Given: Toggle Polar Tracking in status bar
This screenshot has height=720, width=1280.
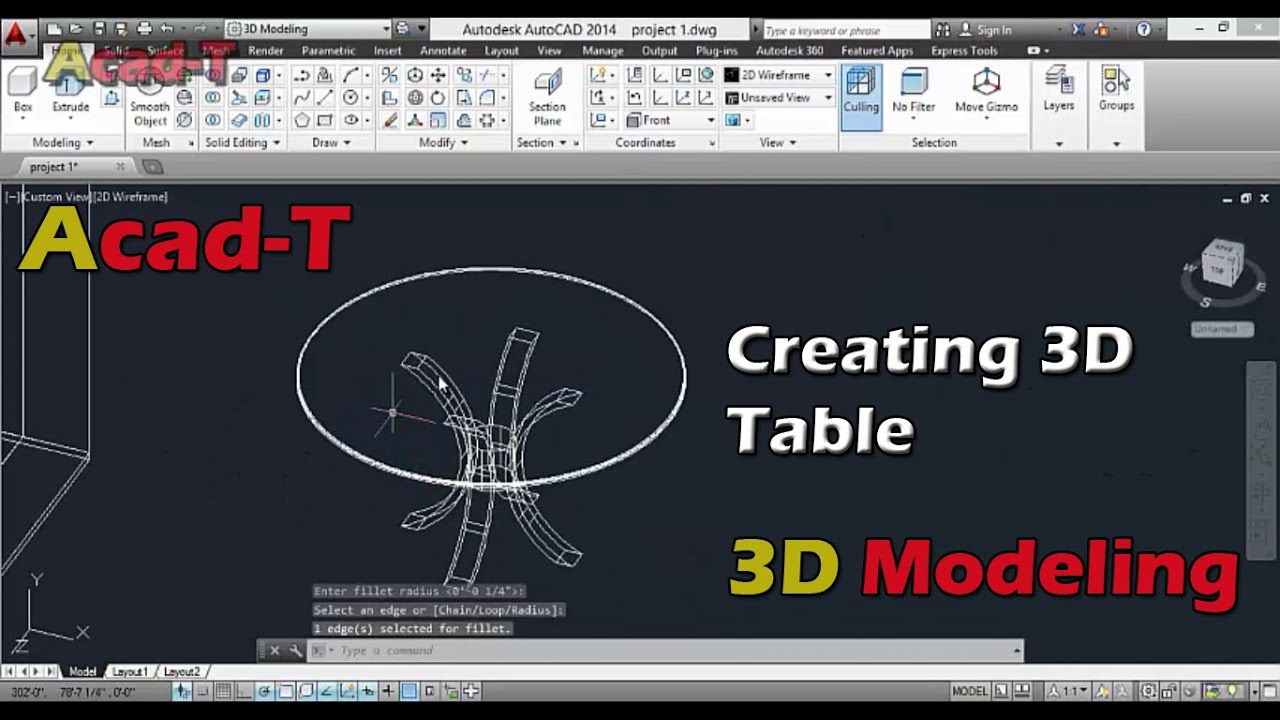Looking at the screenshot, I should click(x=265, y=691).
